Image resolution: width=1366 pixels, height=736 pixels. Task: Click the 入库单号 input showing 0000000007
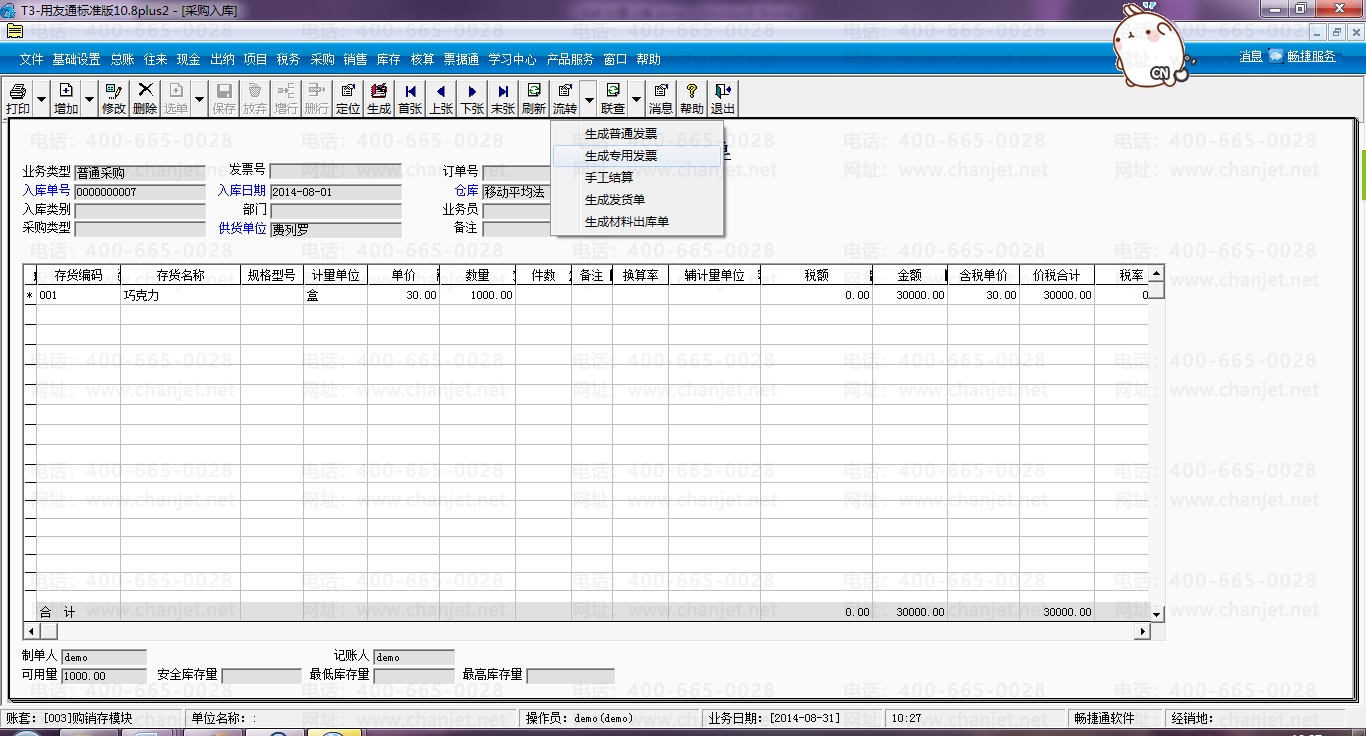point(139,192)
